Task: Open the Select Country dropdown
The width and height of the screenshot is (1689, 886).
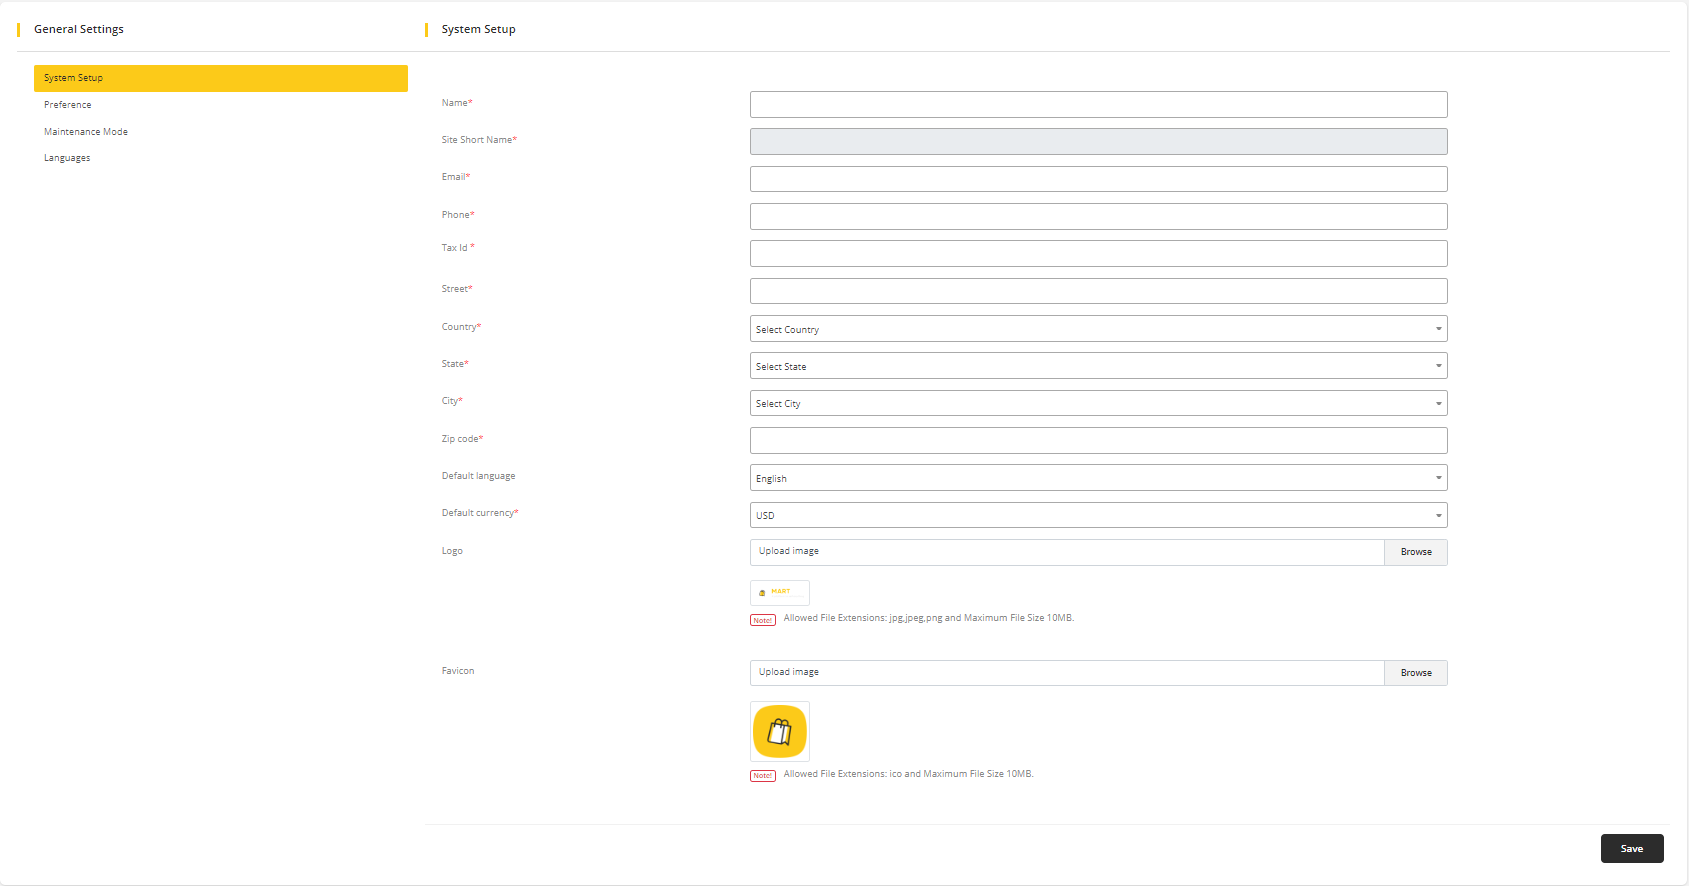Action: (1097, 329)
